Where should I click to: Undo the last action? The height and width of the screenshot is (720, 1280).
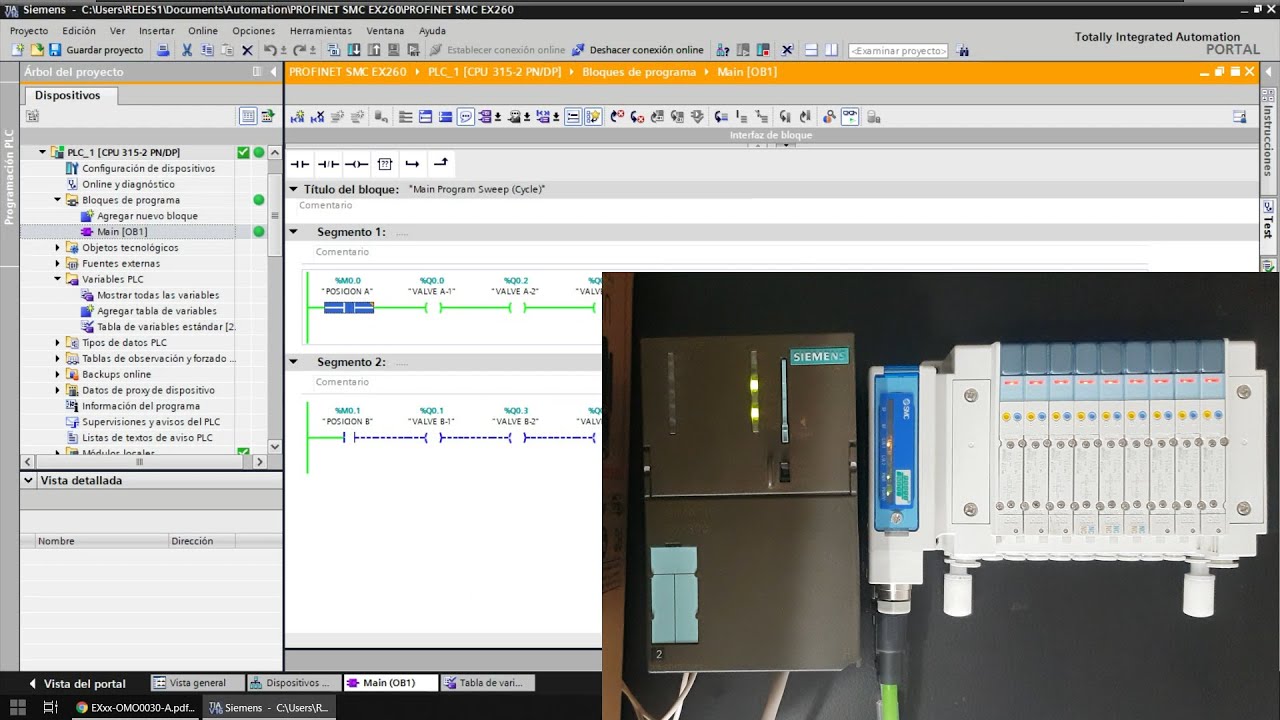point(270,50)
